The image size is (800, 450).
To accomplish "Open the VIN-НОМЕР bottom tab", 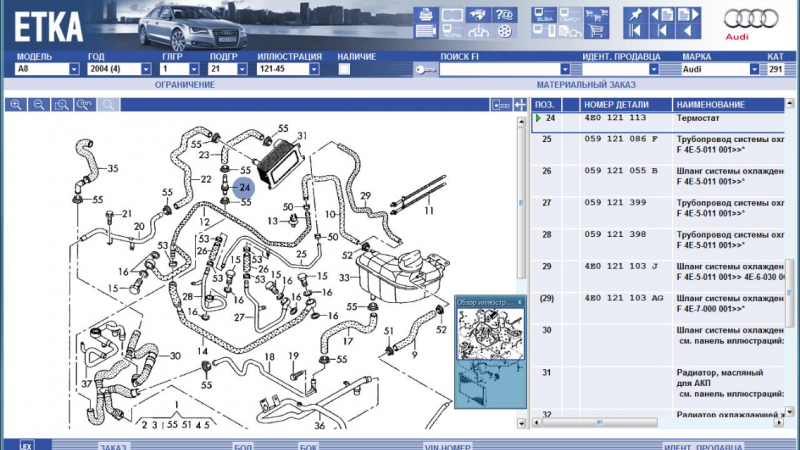I will pos(446,445).
